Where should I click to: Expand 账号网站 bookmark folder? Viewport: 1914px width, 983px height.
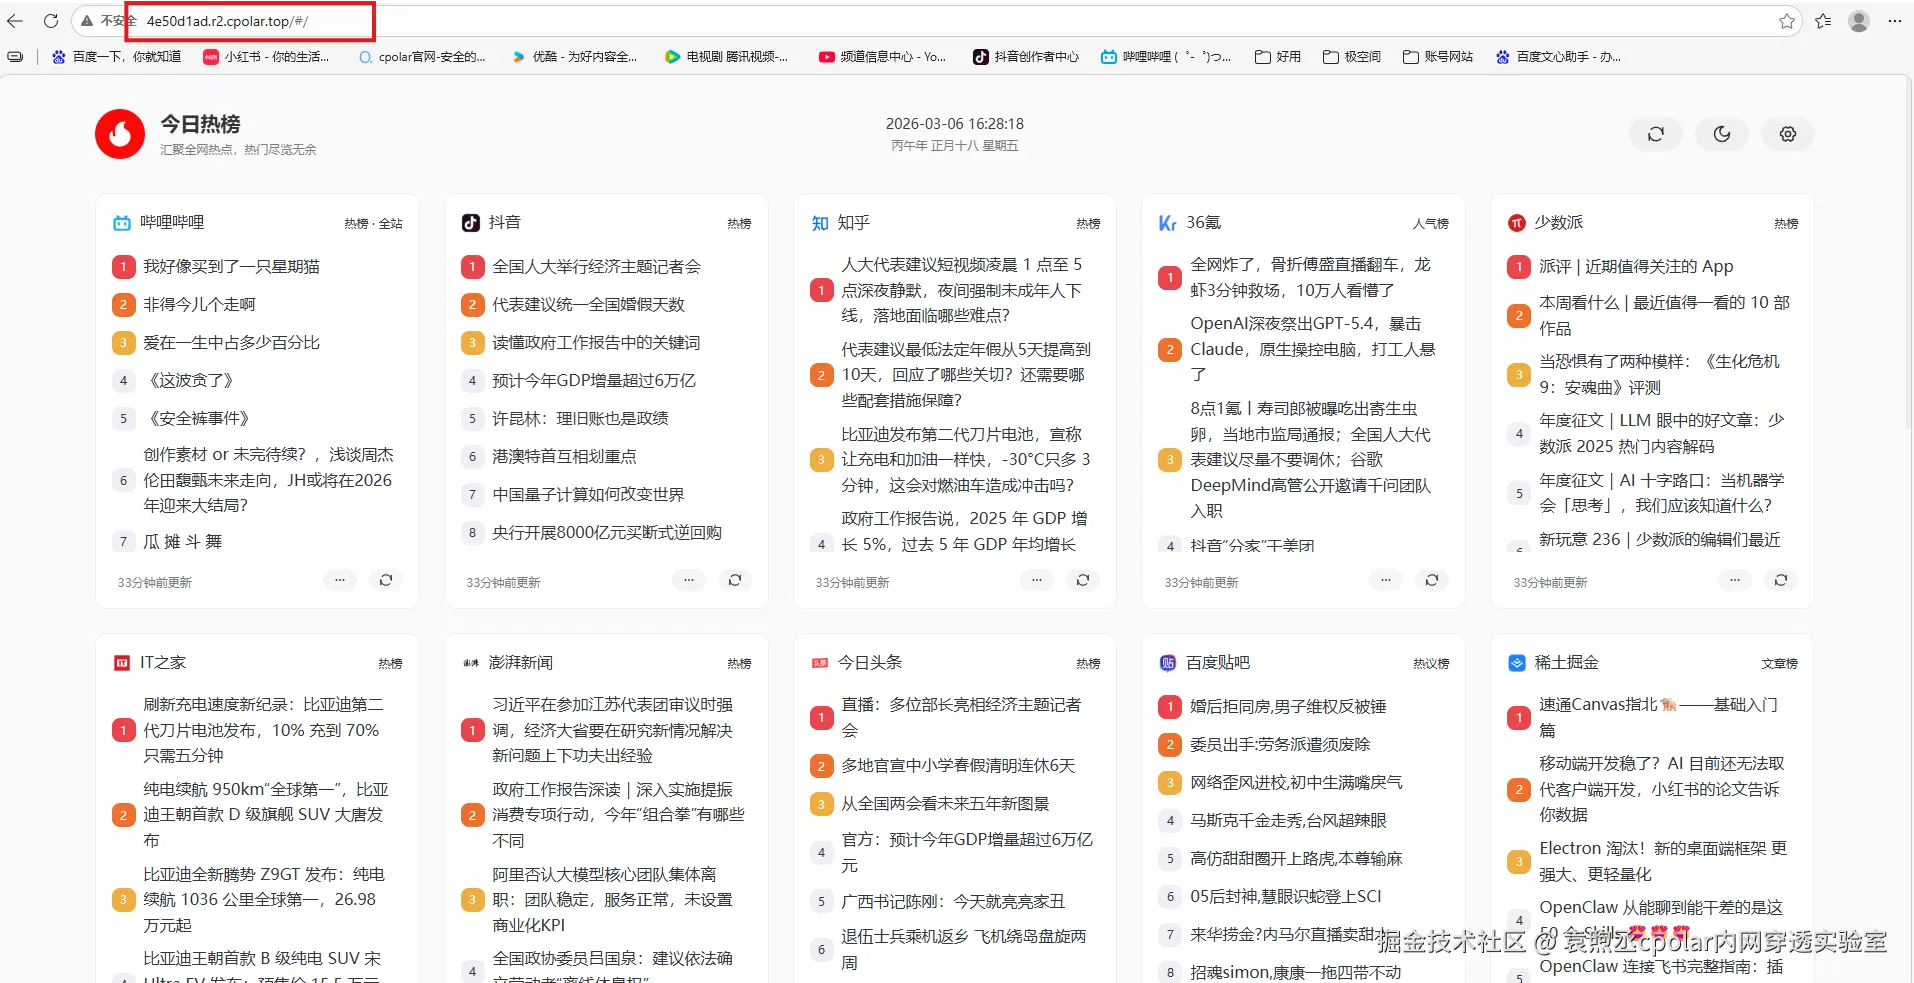1439,57
